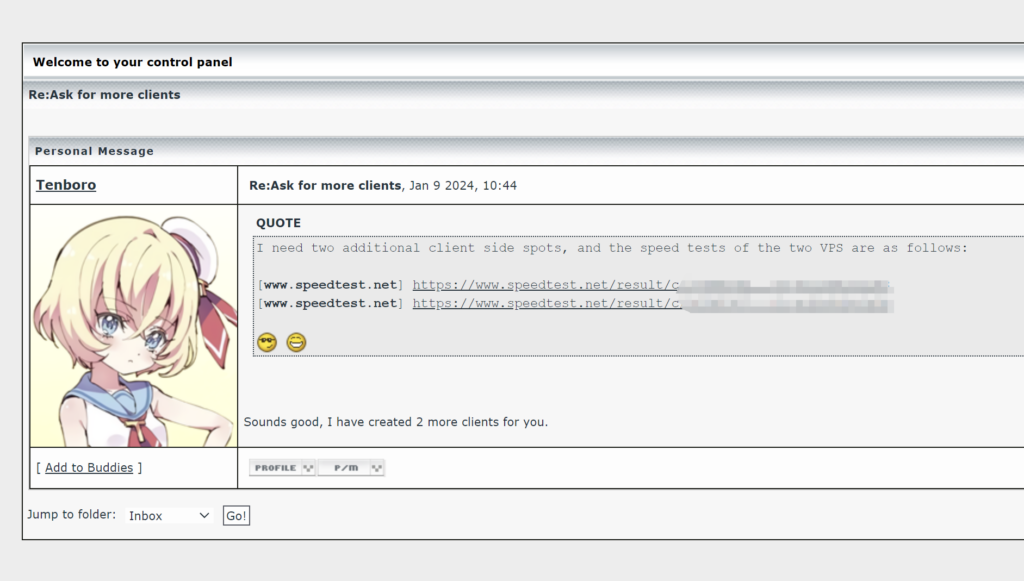
Task: Click the first [www.speedtest.net] domain label
Action: [x=330, y=286]
